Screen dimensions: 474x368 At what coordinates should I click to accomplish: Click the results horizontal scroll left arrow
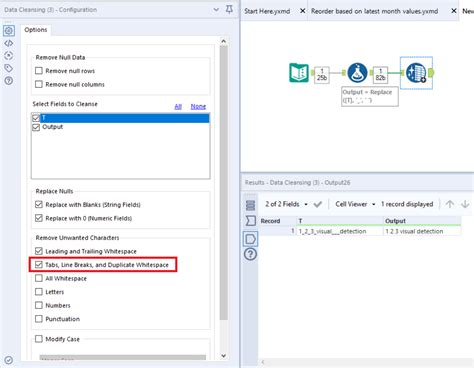263,362
